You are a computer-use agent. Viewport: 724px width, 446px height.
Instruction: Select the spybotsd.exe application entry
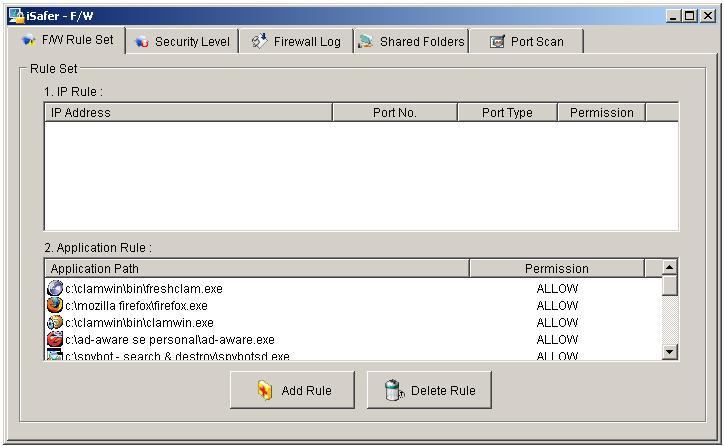click(177, 356)
